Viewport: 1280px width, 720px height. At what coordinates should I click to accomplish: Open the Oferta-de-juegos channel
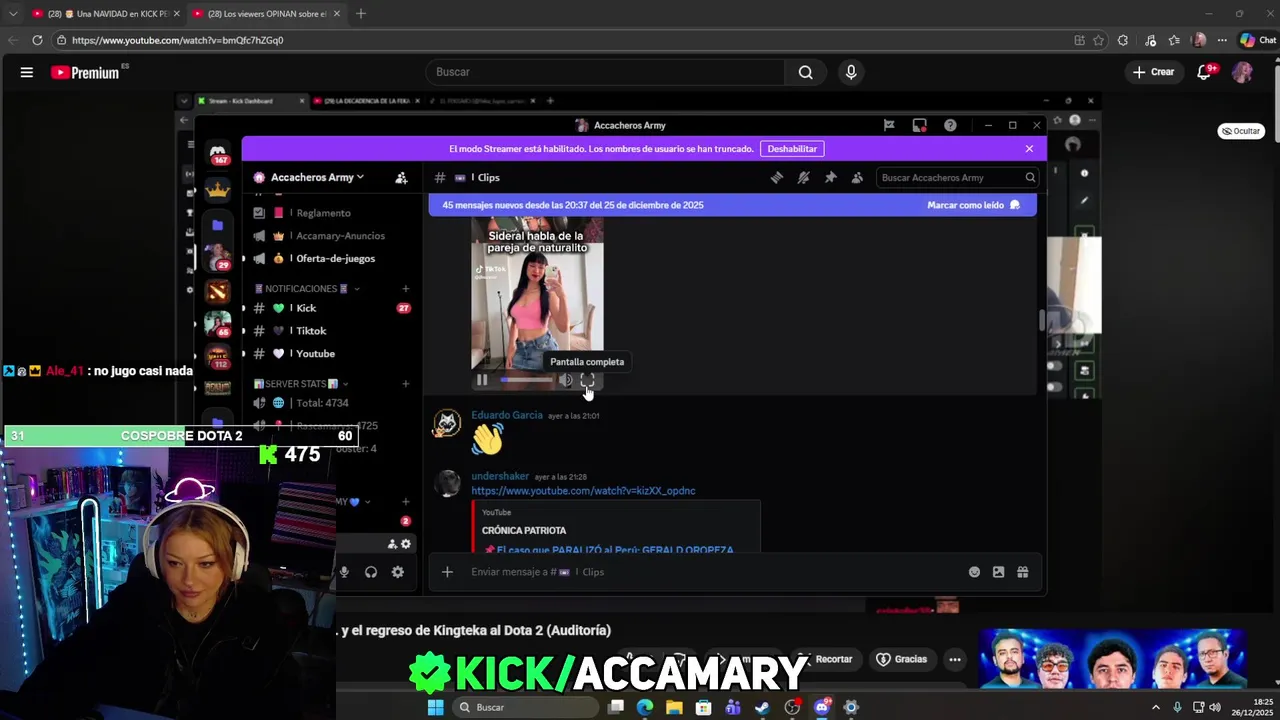click(x=330, y=258)
